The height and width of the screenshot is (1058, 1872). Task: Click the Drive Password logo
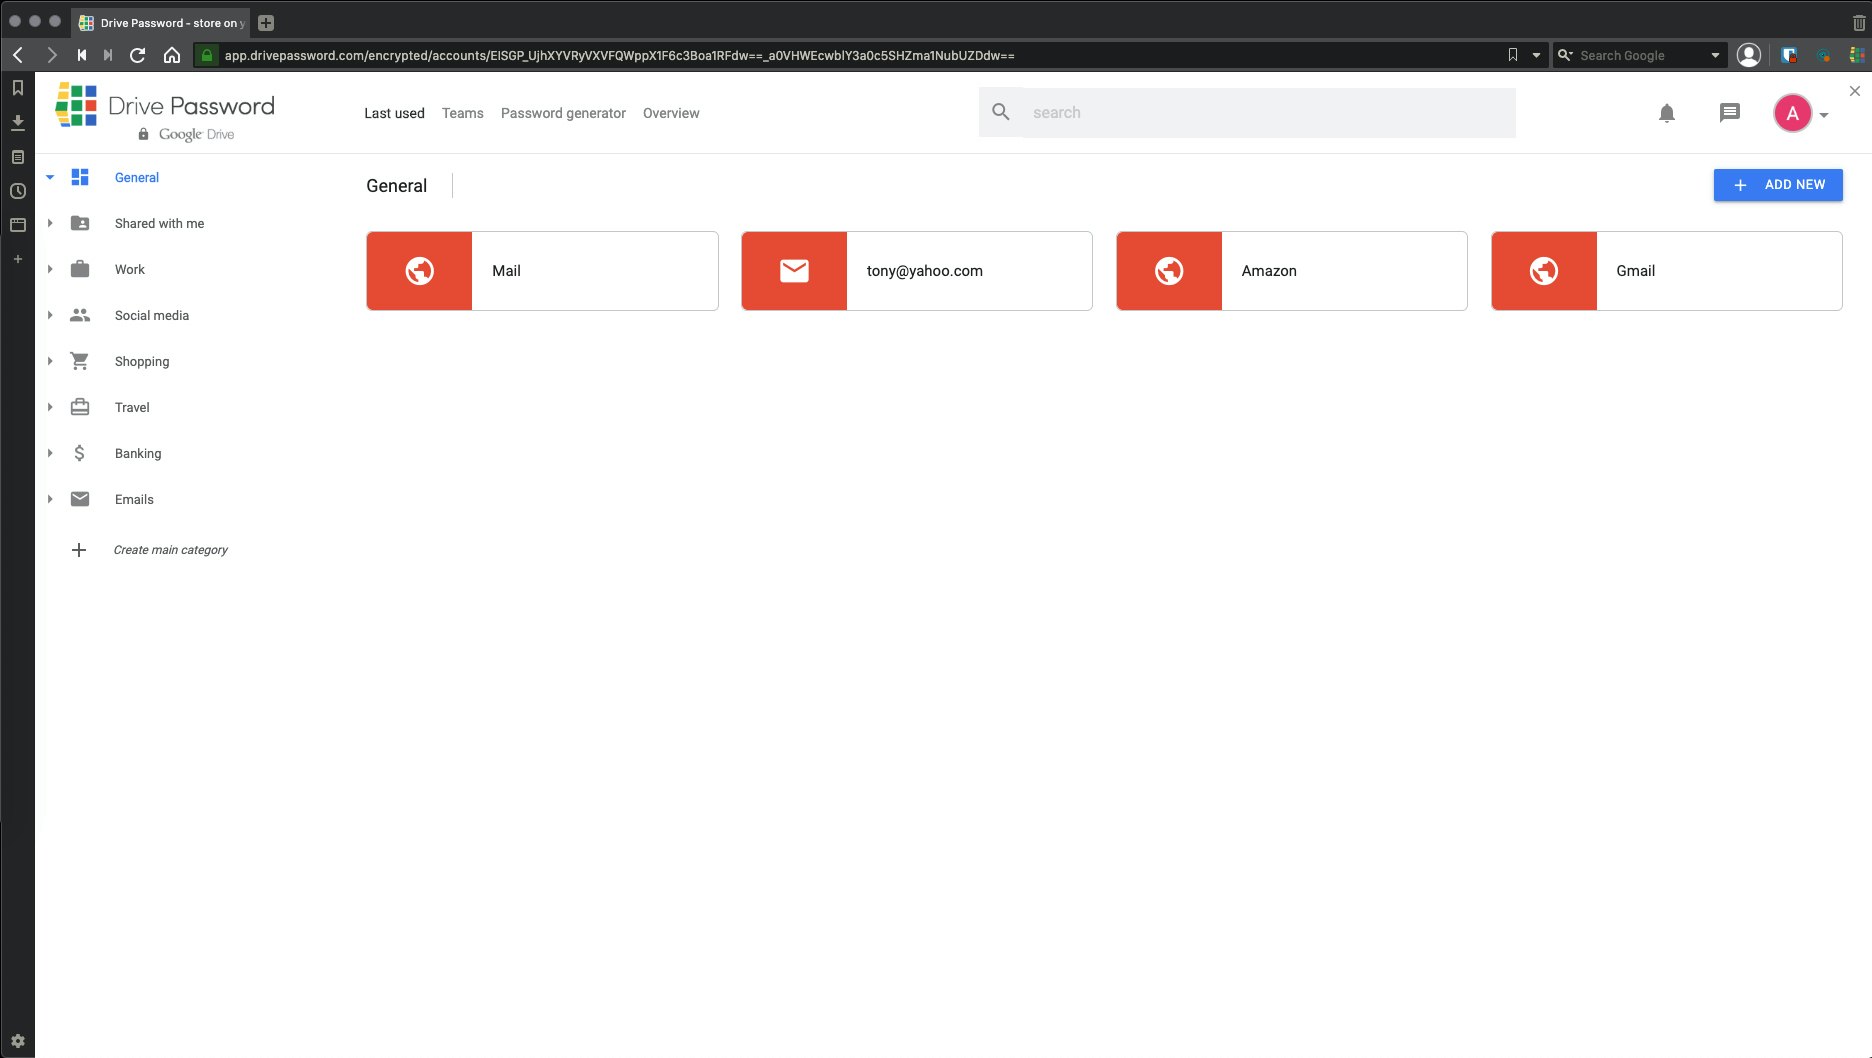(x=165, y=105)
